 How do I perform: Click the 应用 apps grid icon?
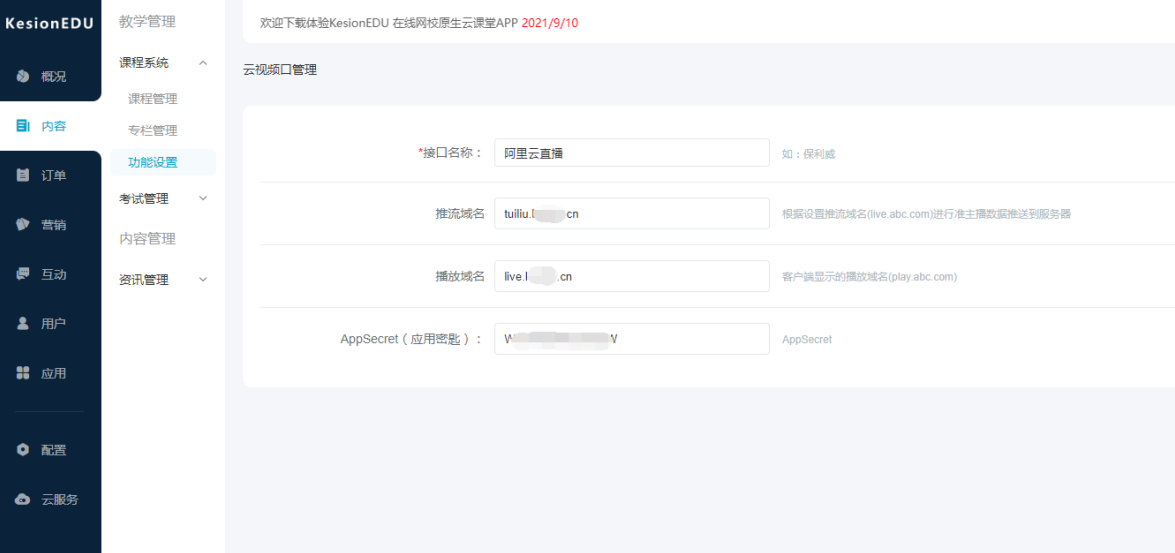23,373
